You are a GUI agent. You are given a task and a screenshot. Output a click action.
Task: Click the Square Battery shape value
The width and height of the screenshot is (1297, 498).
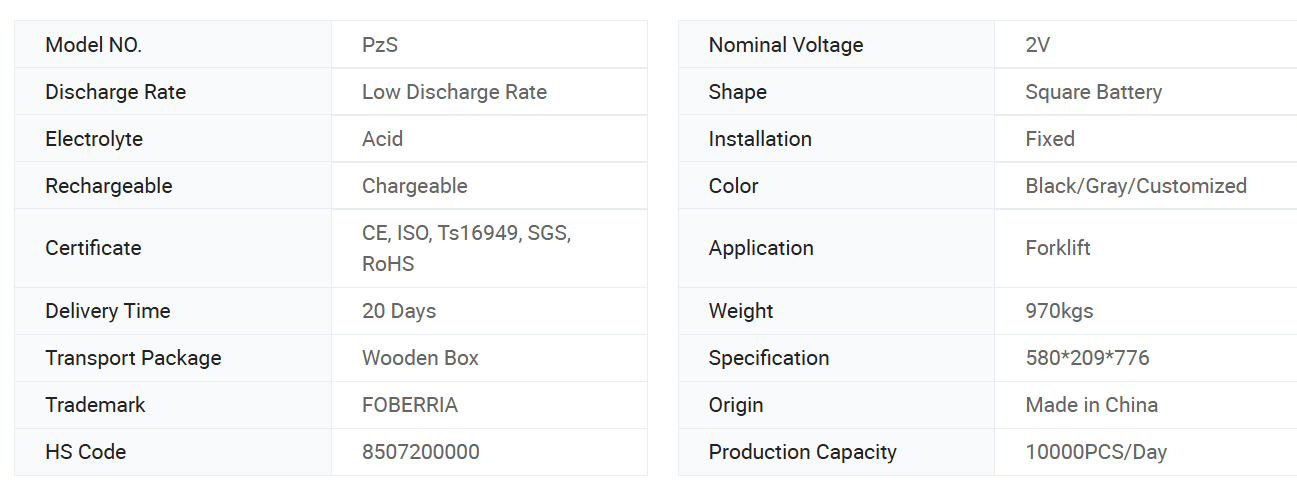[x=1093, y=92]
